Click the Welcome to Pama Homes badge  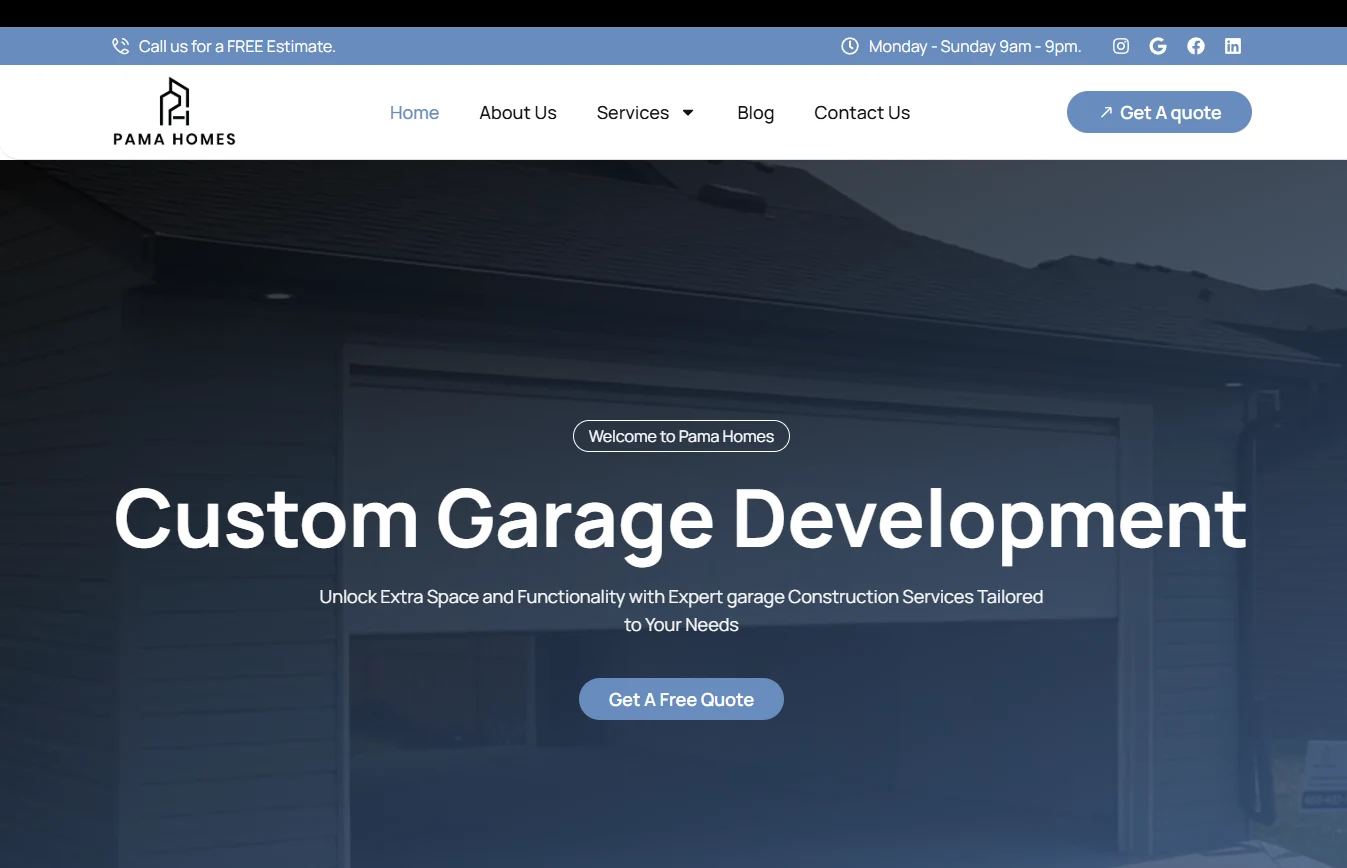(x=681, y=436)
